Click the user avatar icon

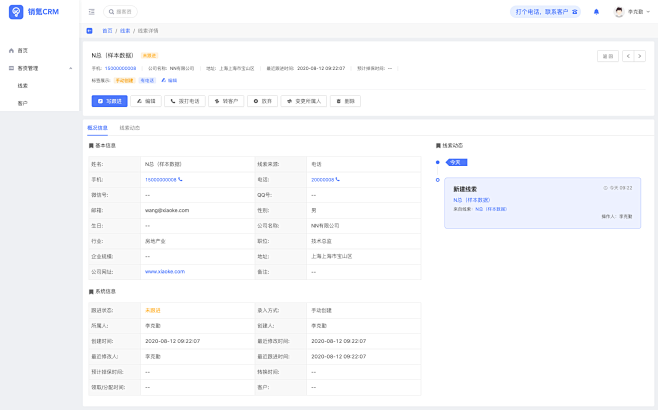click(619, 12)
